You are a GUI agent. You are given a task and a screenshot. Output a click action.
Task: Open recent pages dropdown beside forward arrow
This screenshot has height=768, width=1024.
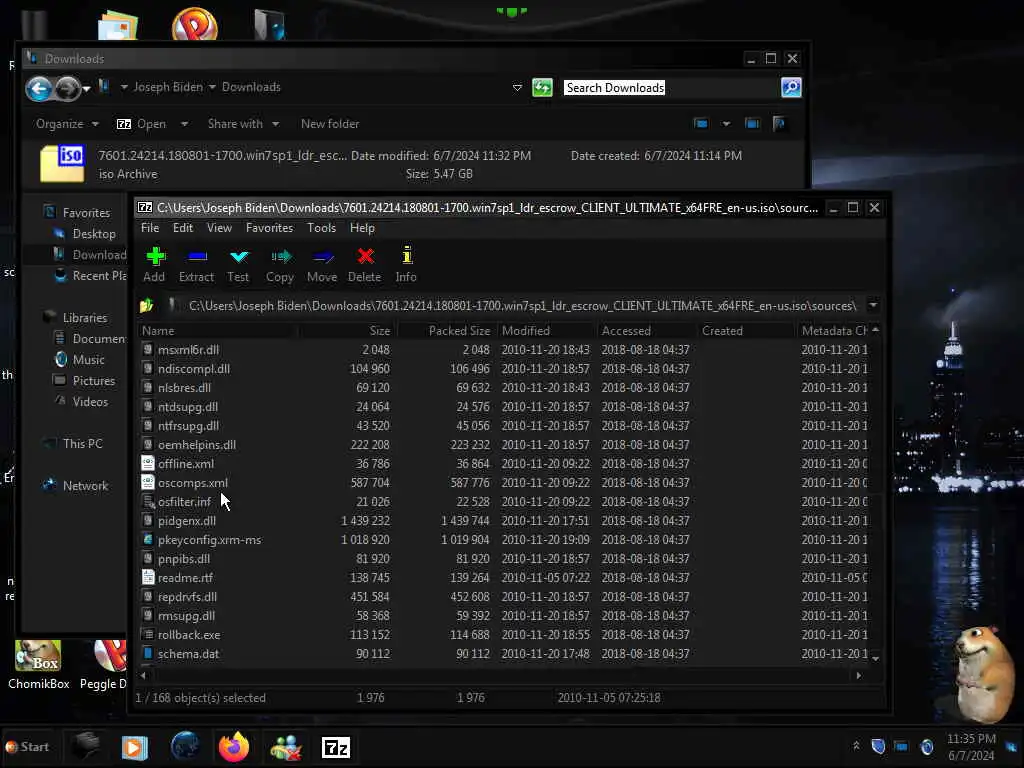pyautogui.click(x=86, y=89)
